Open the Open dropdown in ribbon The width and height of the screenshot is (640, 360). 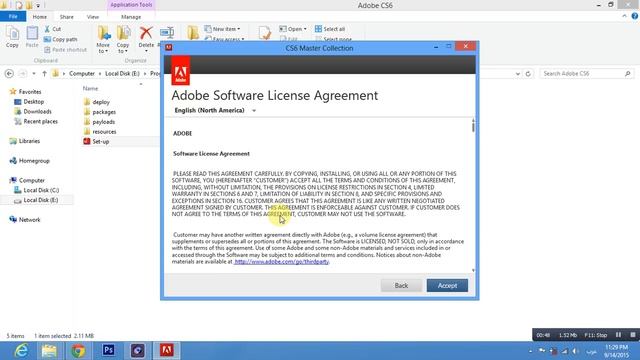click(293, 29)
